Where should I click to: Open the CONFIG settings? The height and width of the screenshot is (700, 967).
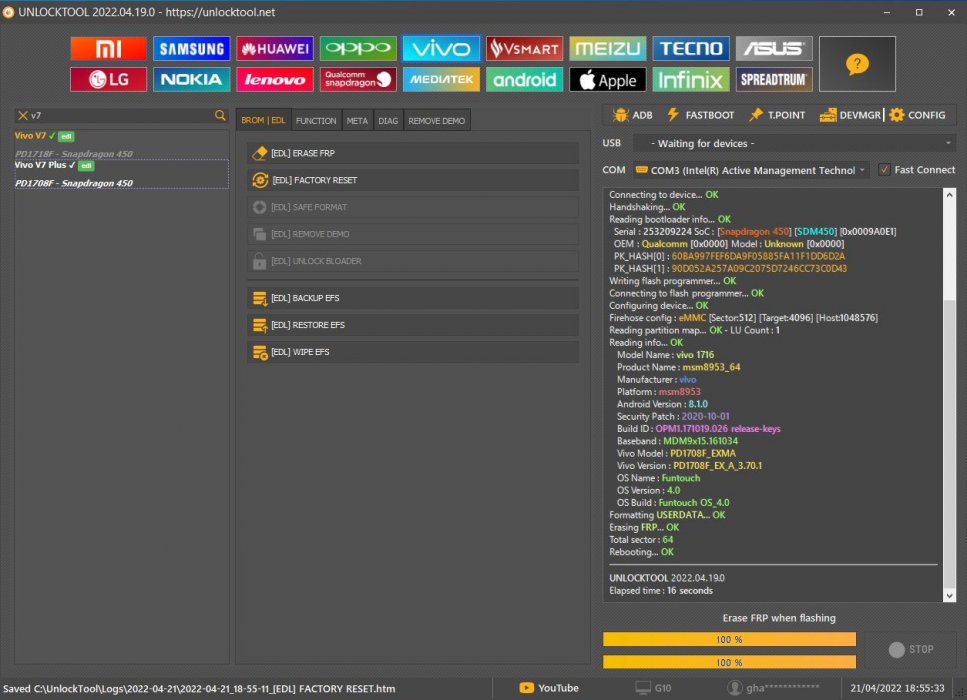click(918, 115)
